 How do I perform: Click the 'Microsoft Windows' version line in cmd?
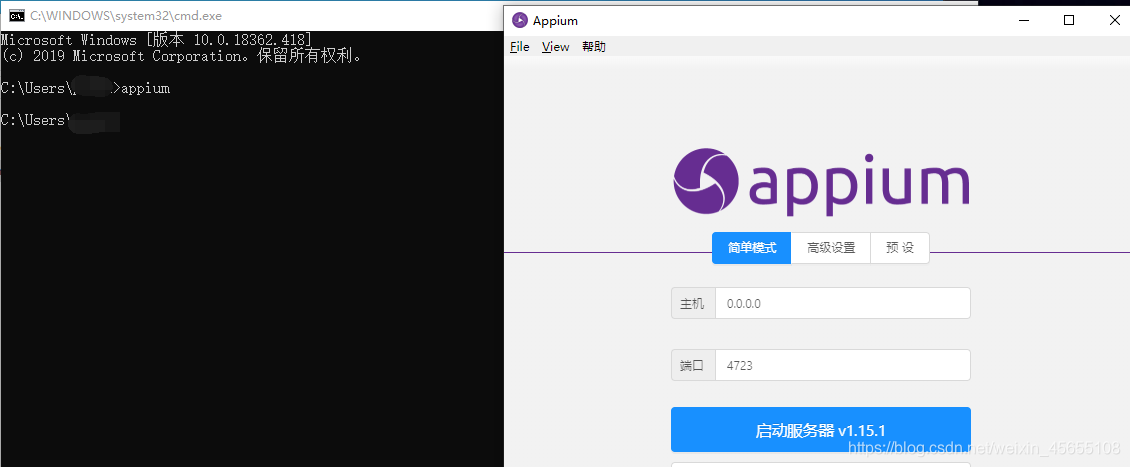(x=157, y=40)
